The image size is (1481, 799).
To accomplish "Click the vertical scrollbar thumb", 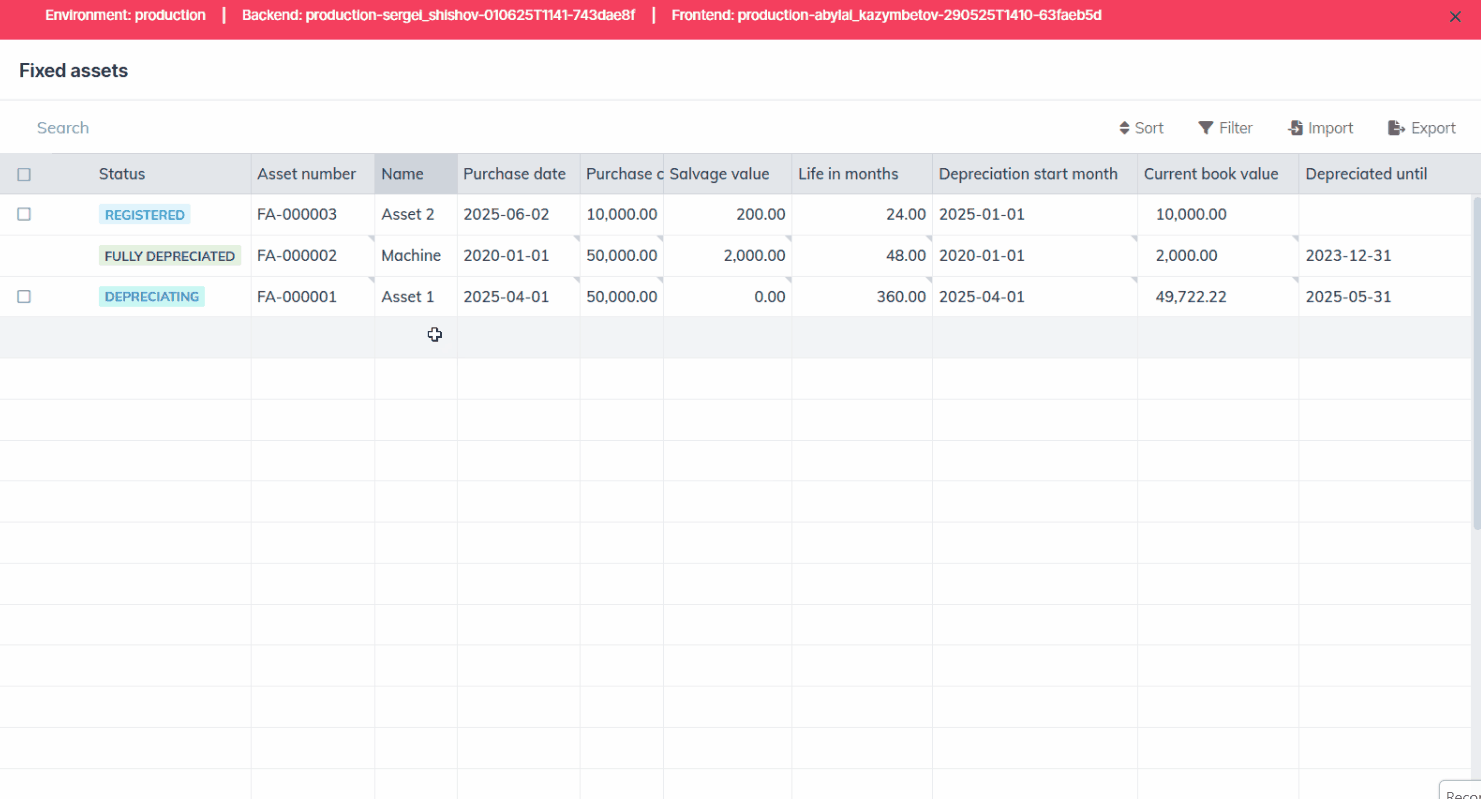I will click(x=1476, y=362).
